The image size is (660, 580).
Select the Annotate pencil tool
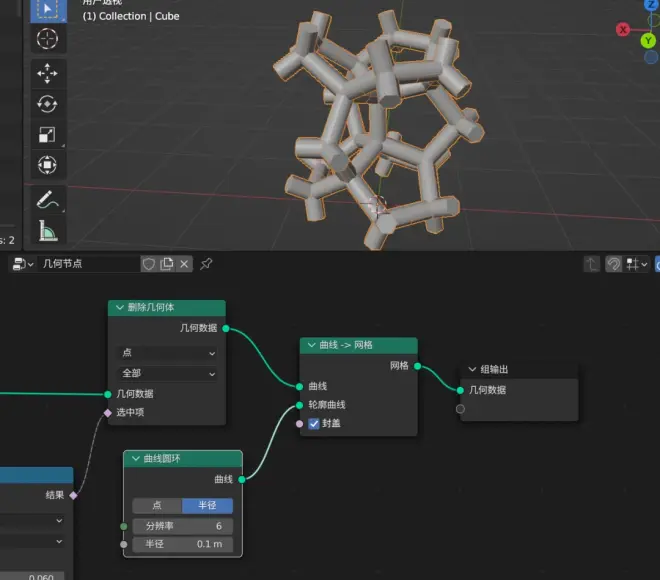tap(47, 200)
